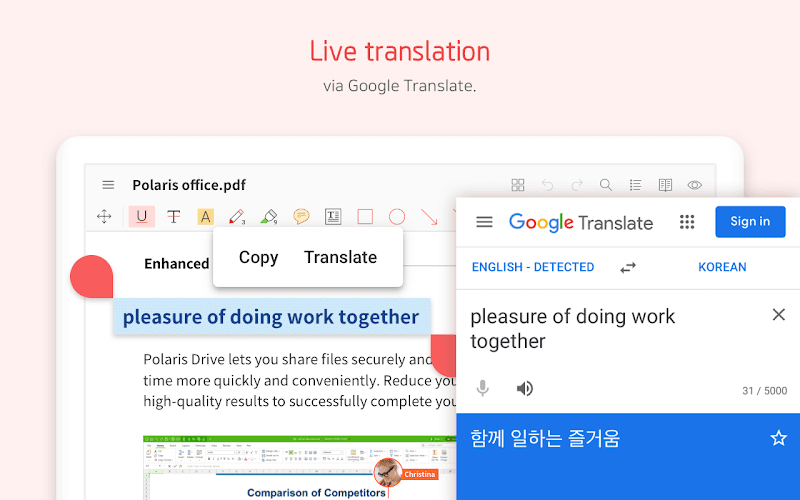Click the '31 / 5000' character counter

(x=764, y=391)
